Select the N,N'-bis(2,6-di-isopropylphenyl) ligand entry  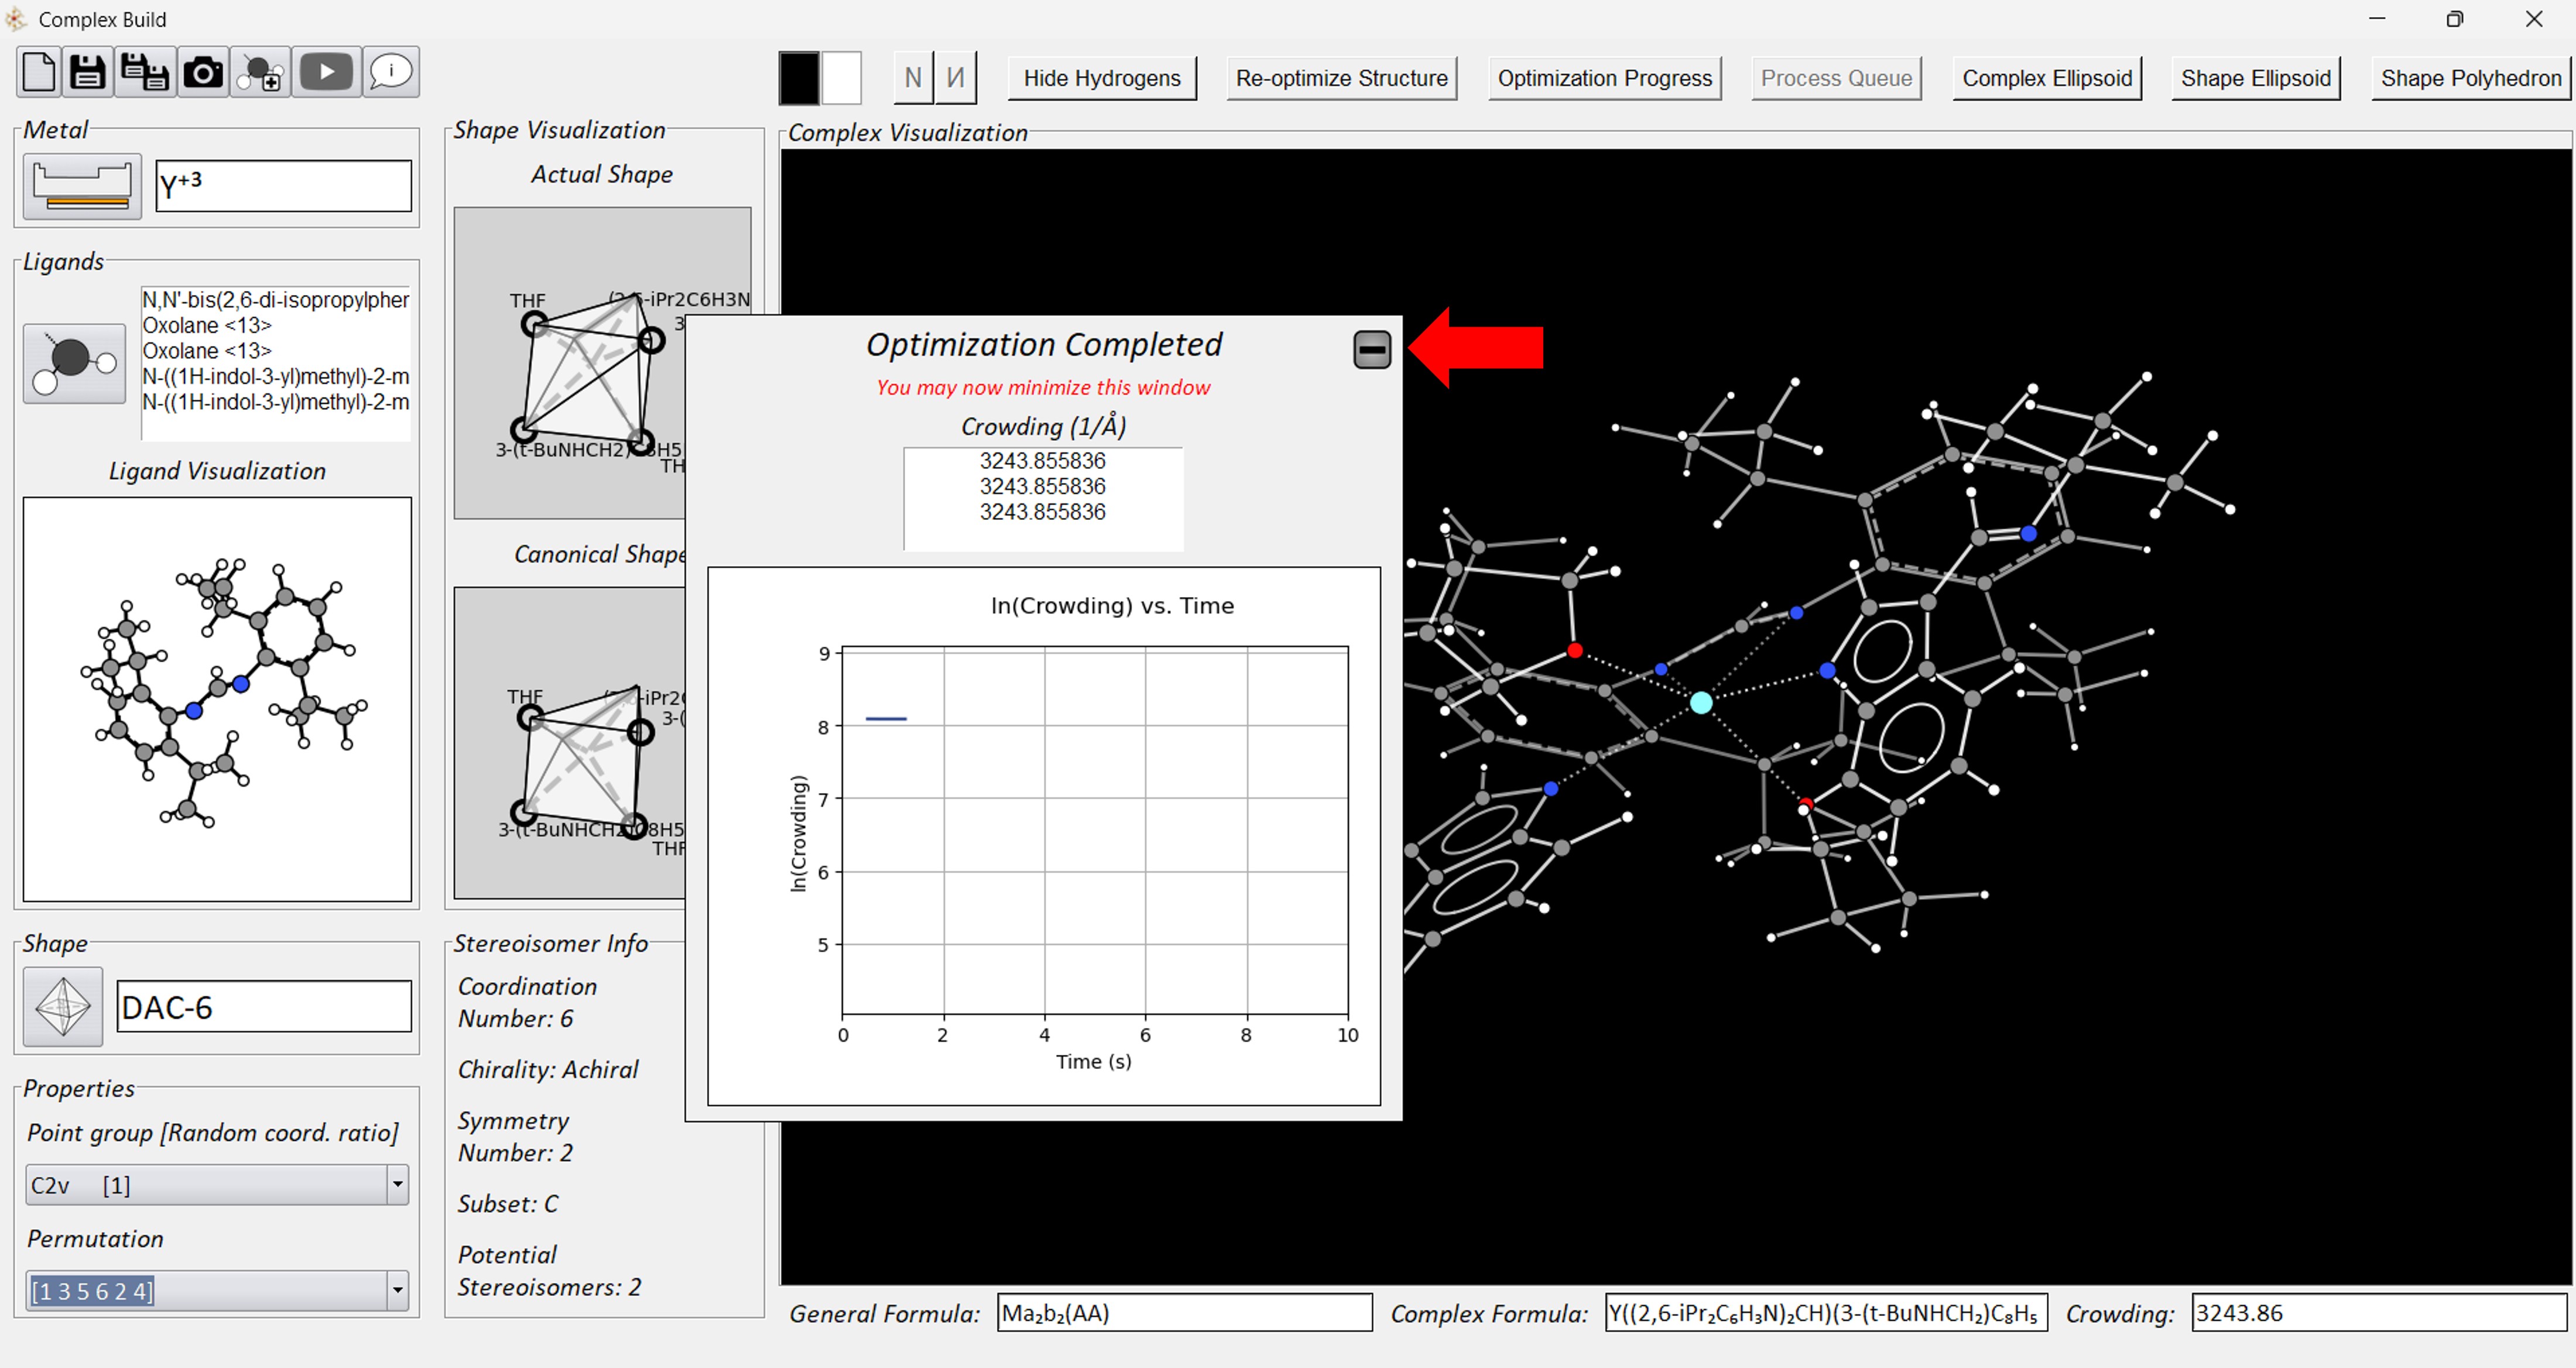(x=275, y=300)
